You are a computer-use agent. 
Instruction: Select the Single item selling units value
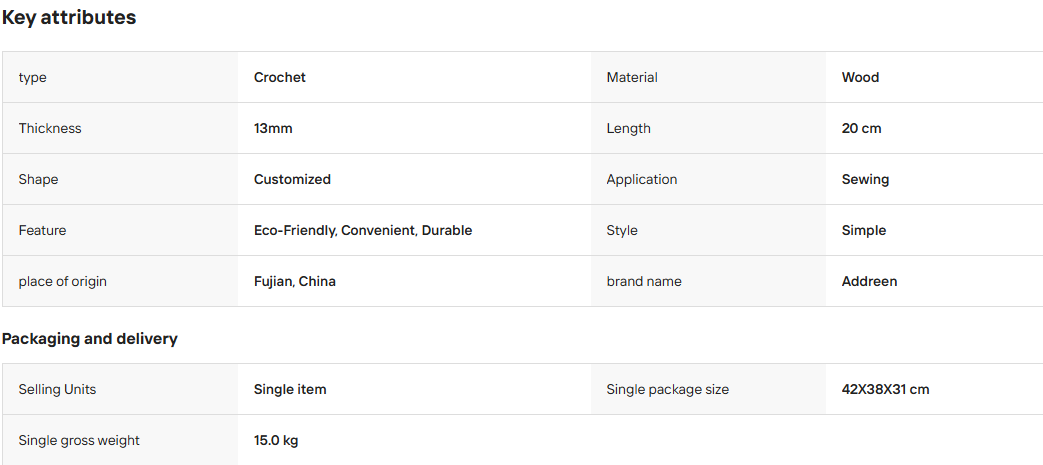tap(290, 389)
